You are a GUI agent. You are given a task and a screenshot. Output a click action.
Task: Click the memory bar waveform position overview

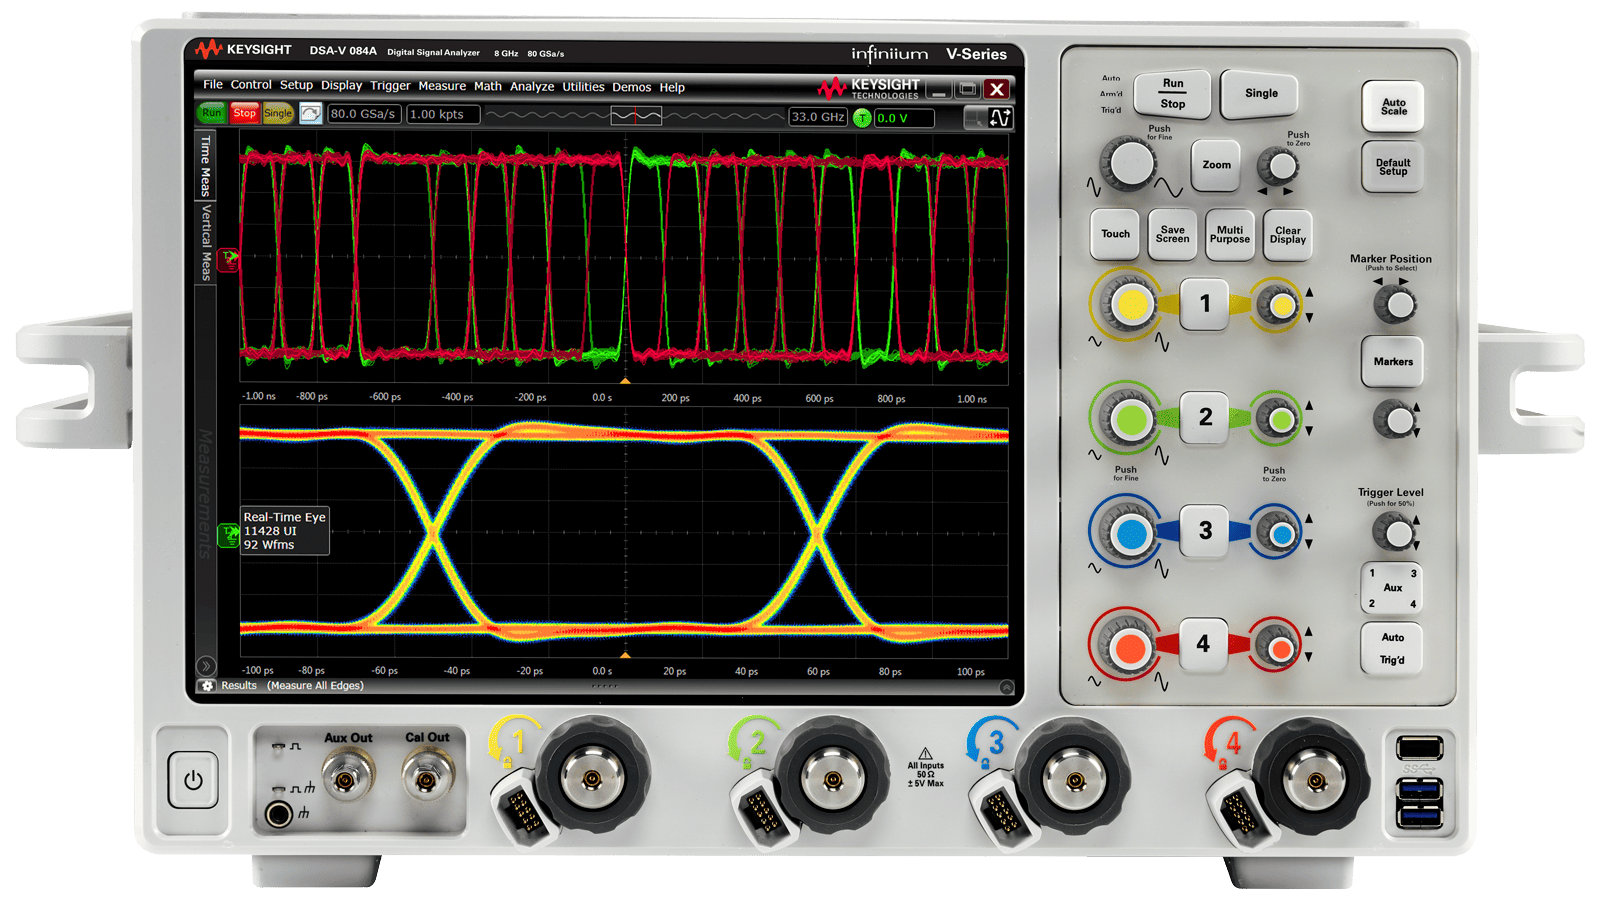636,116
